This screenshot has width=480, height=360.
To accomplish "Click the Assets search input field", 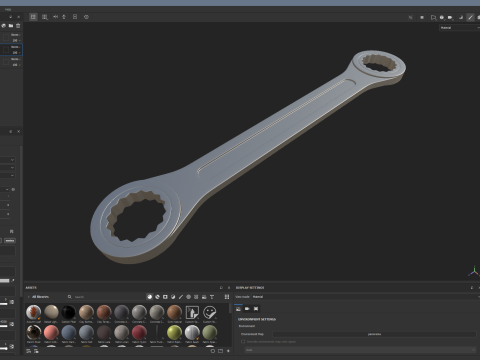I will pyautogui.click(x=107, y=297).
